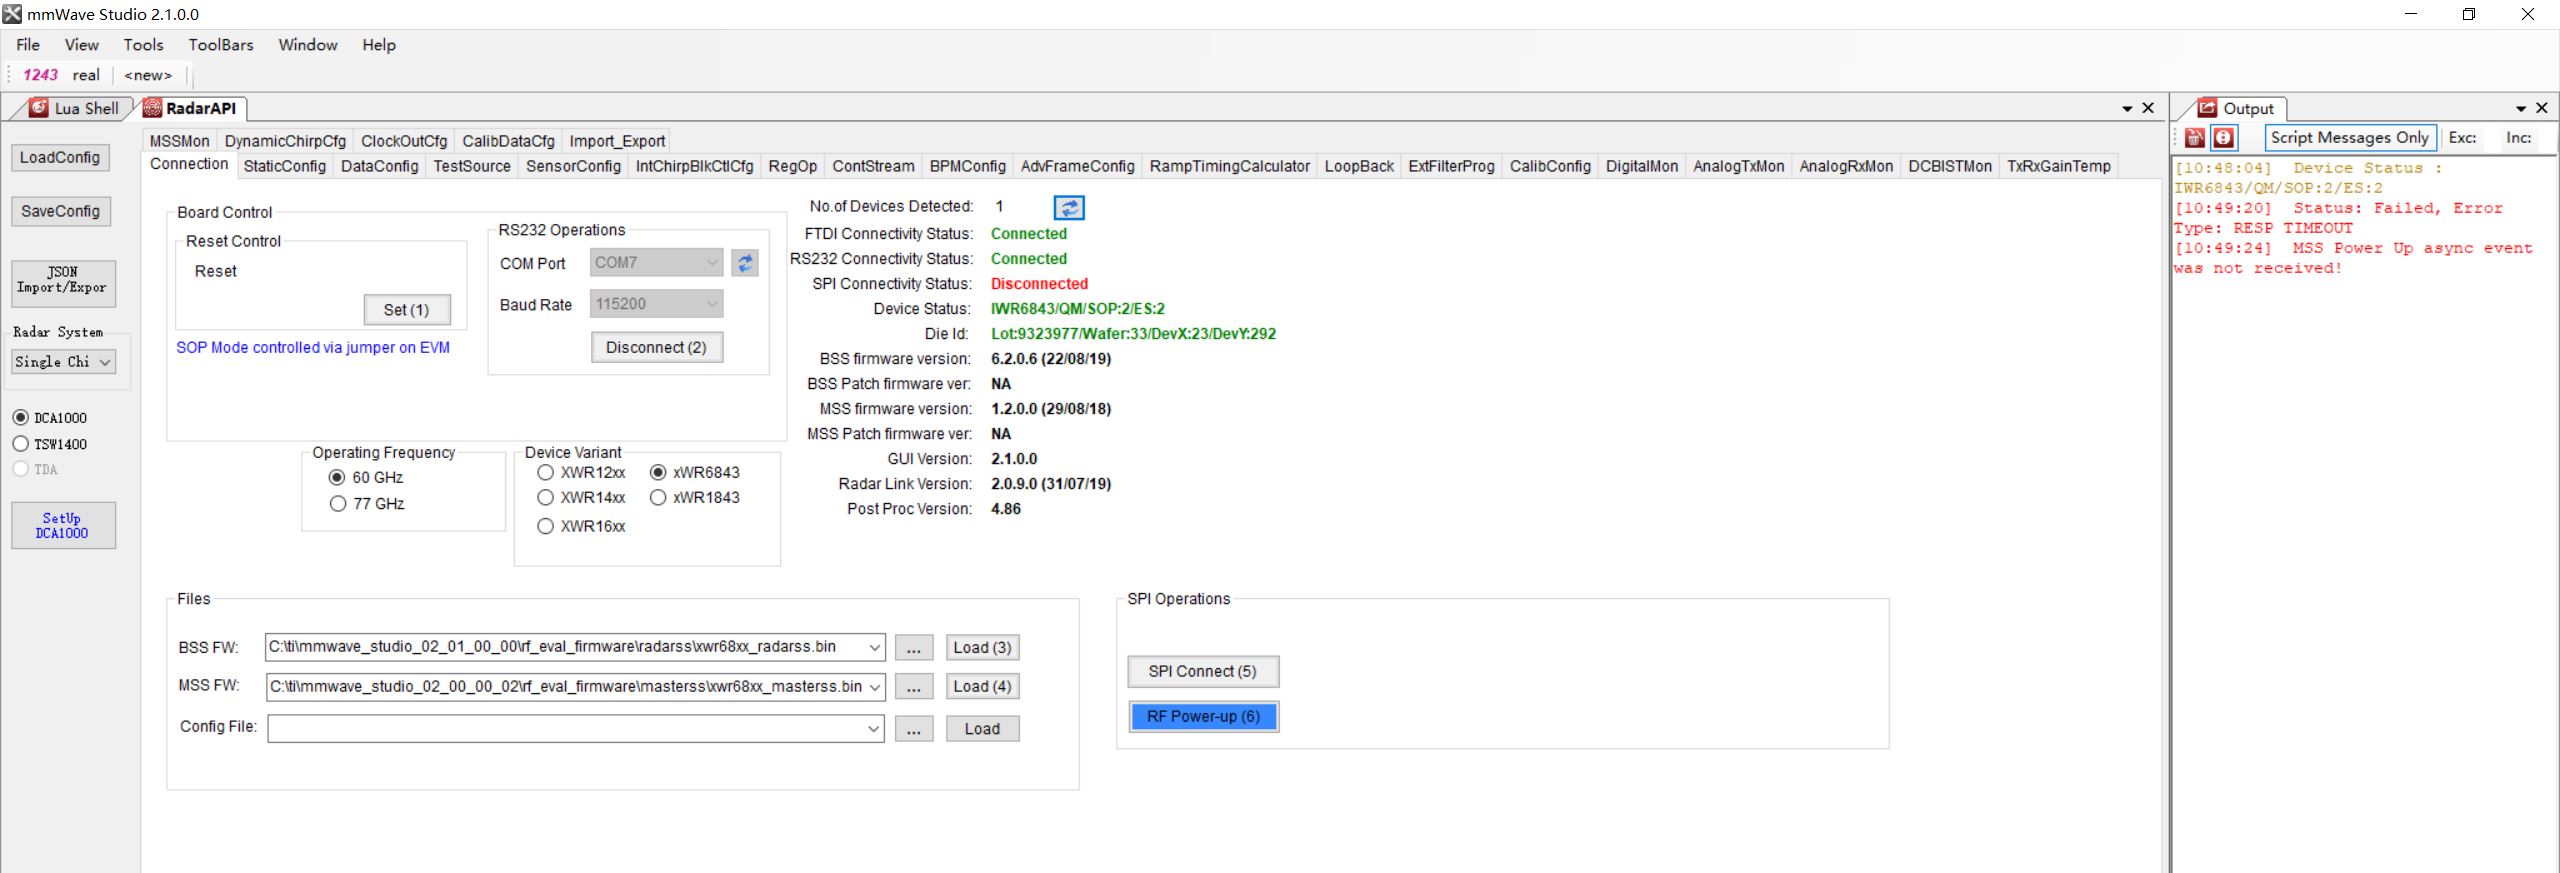
Task: Clear the Output log with the trash icon
Action: [x=2195, y=138]
